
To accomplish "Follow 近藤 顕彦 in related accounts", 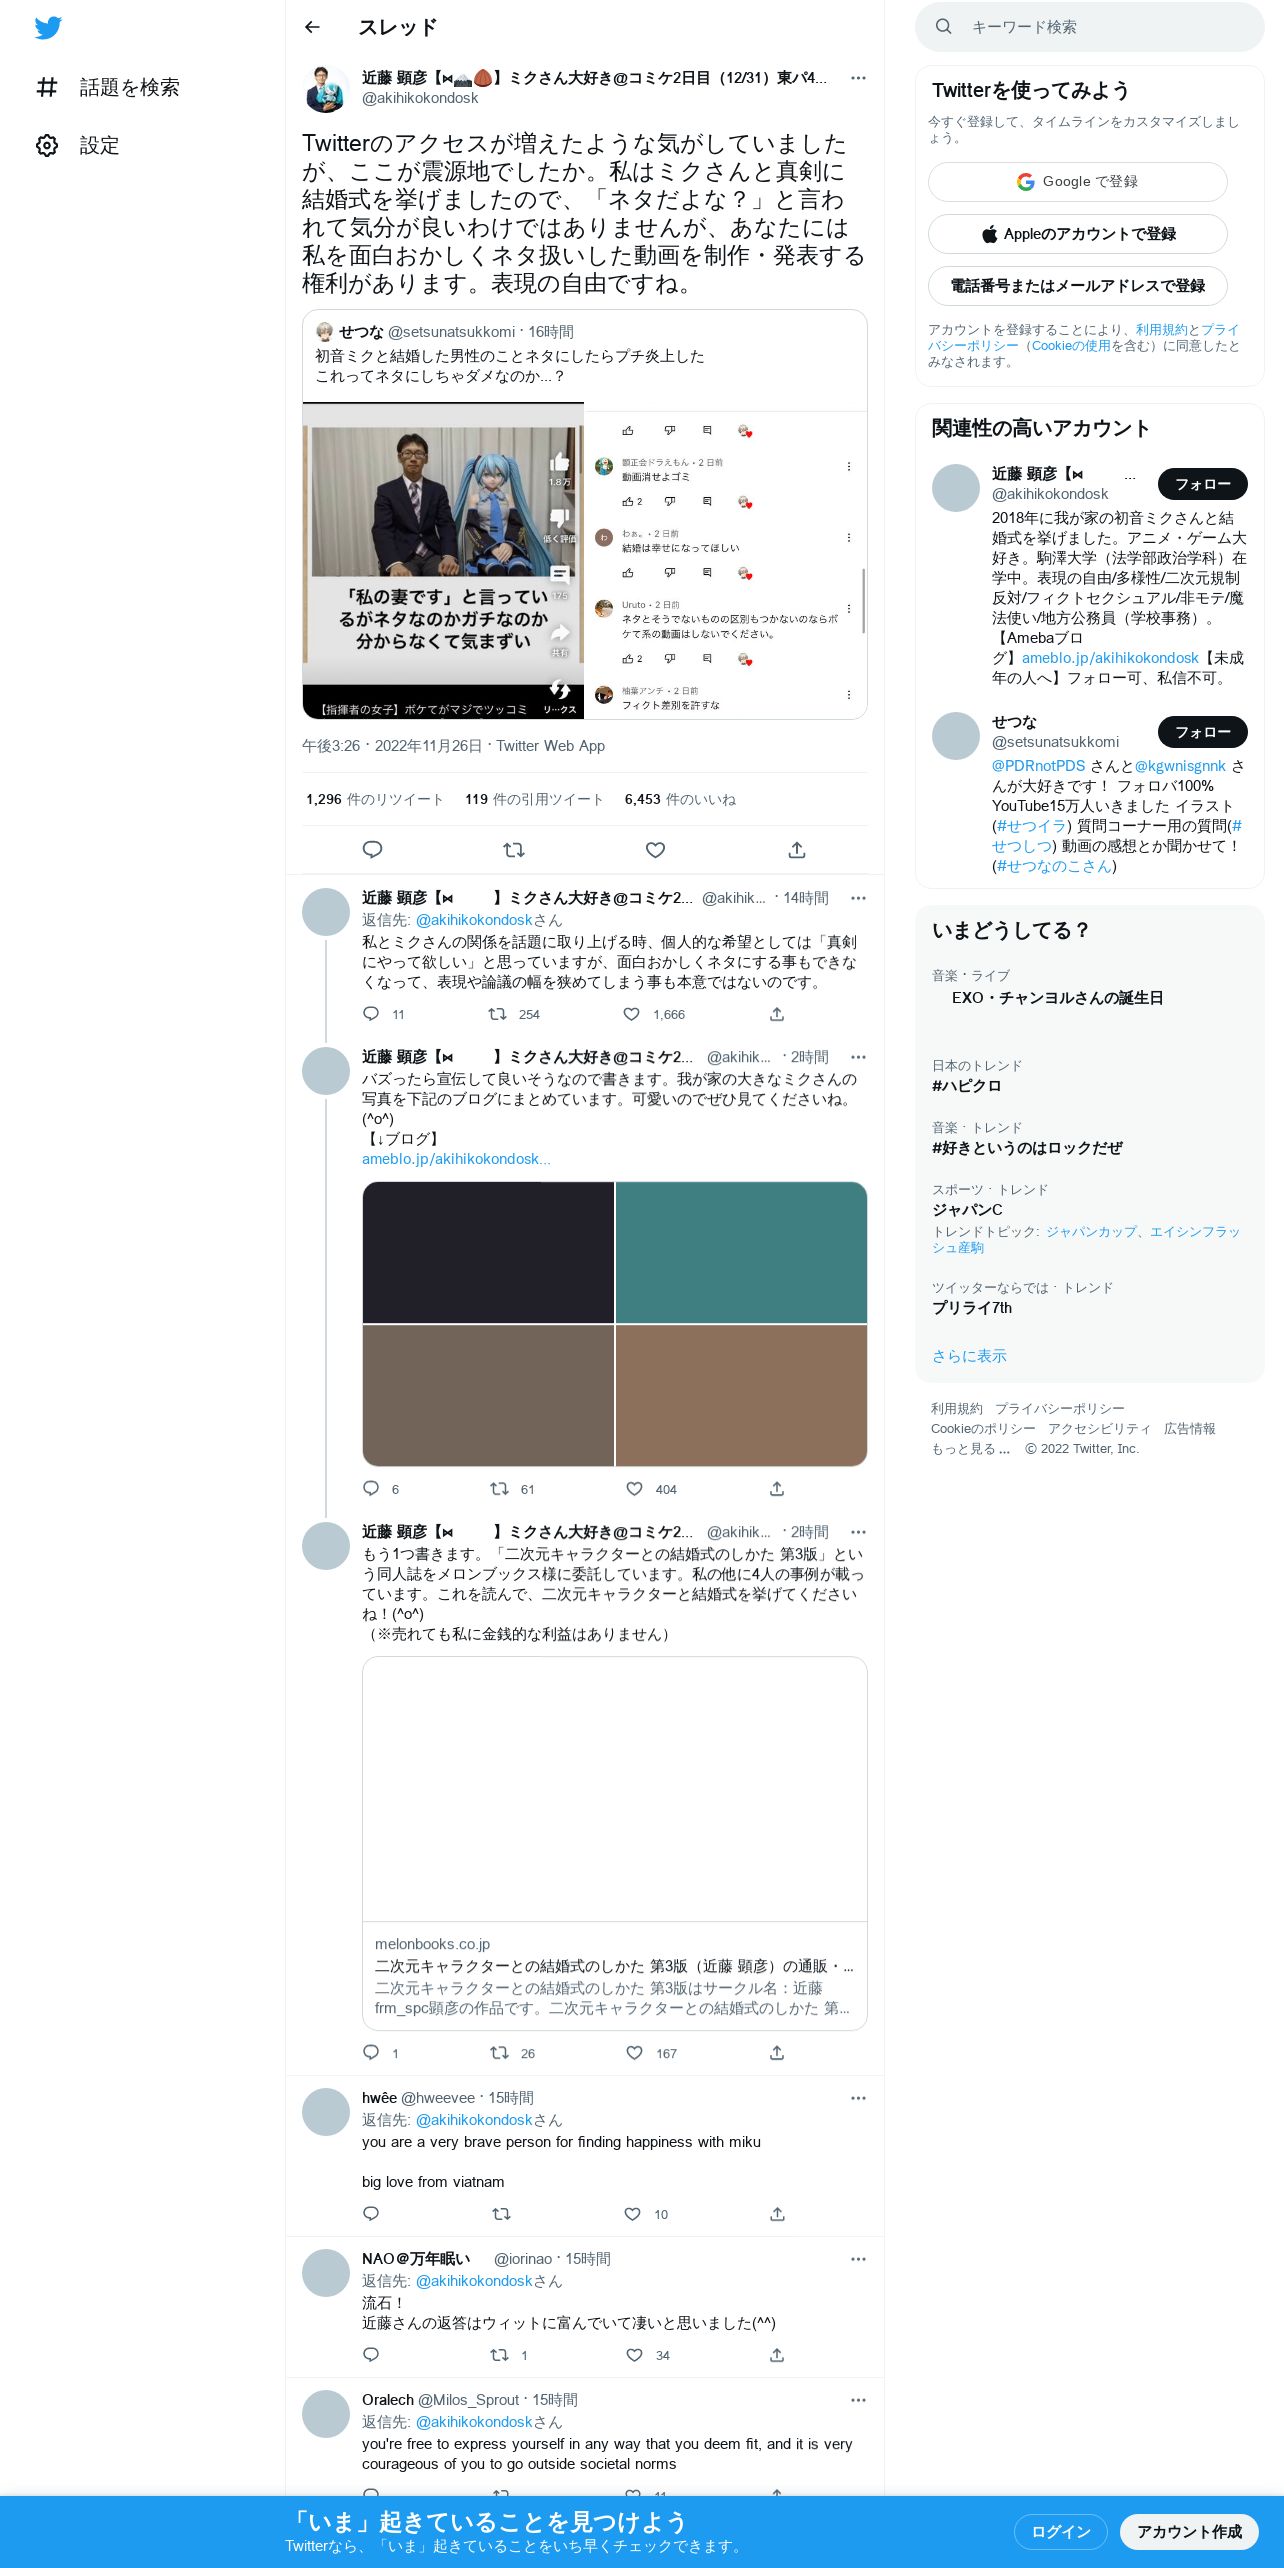I will click(x=1203, y=484).
